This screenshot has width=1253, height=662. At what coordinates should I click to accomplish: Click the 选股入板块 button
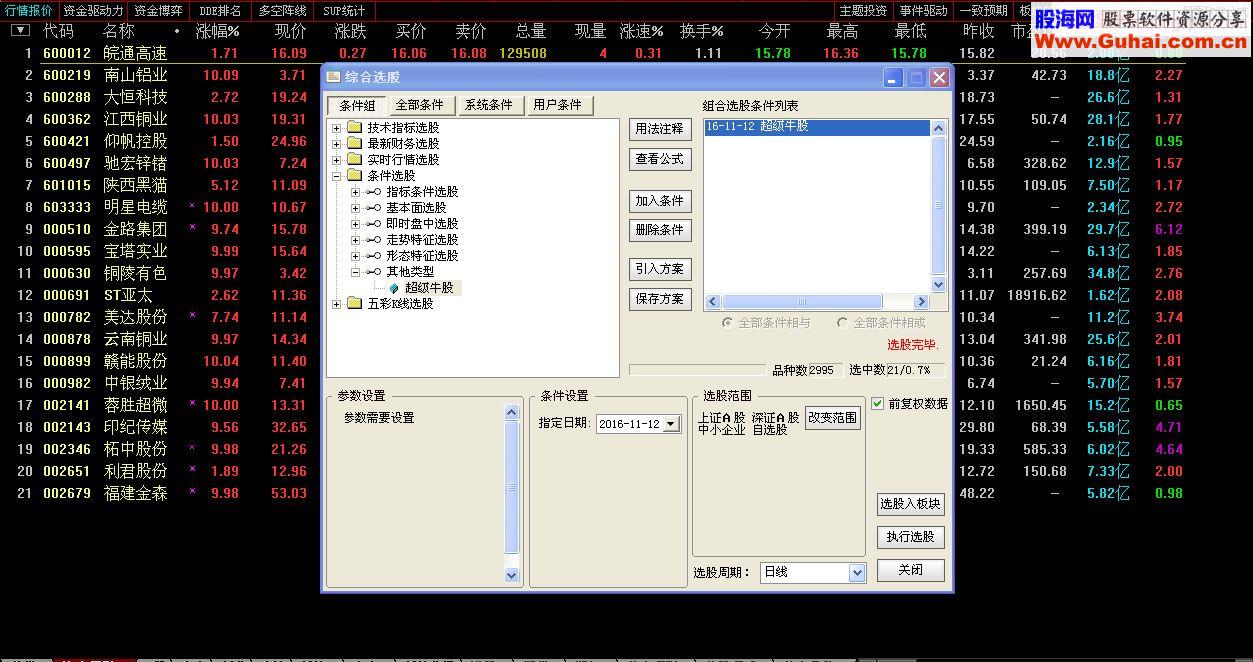click(x=910, y=504)
